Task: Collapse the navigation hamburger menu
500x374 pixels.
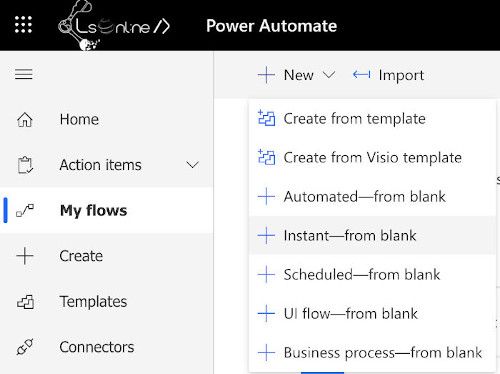Action: 24,74
